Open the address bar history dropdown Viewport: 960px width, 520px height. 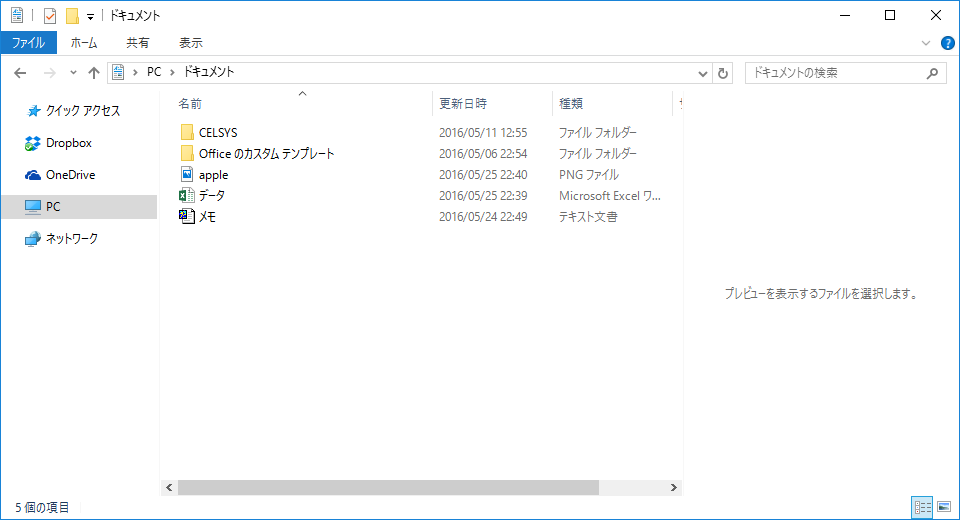[703, 73]
